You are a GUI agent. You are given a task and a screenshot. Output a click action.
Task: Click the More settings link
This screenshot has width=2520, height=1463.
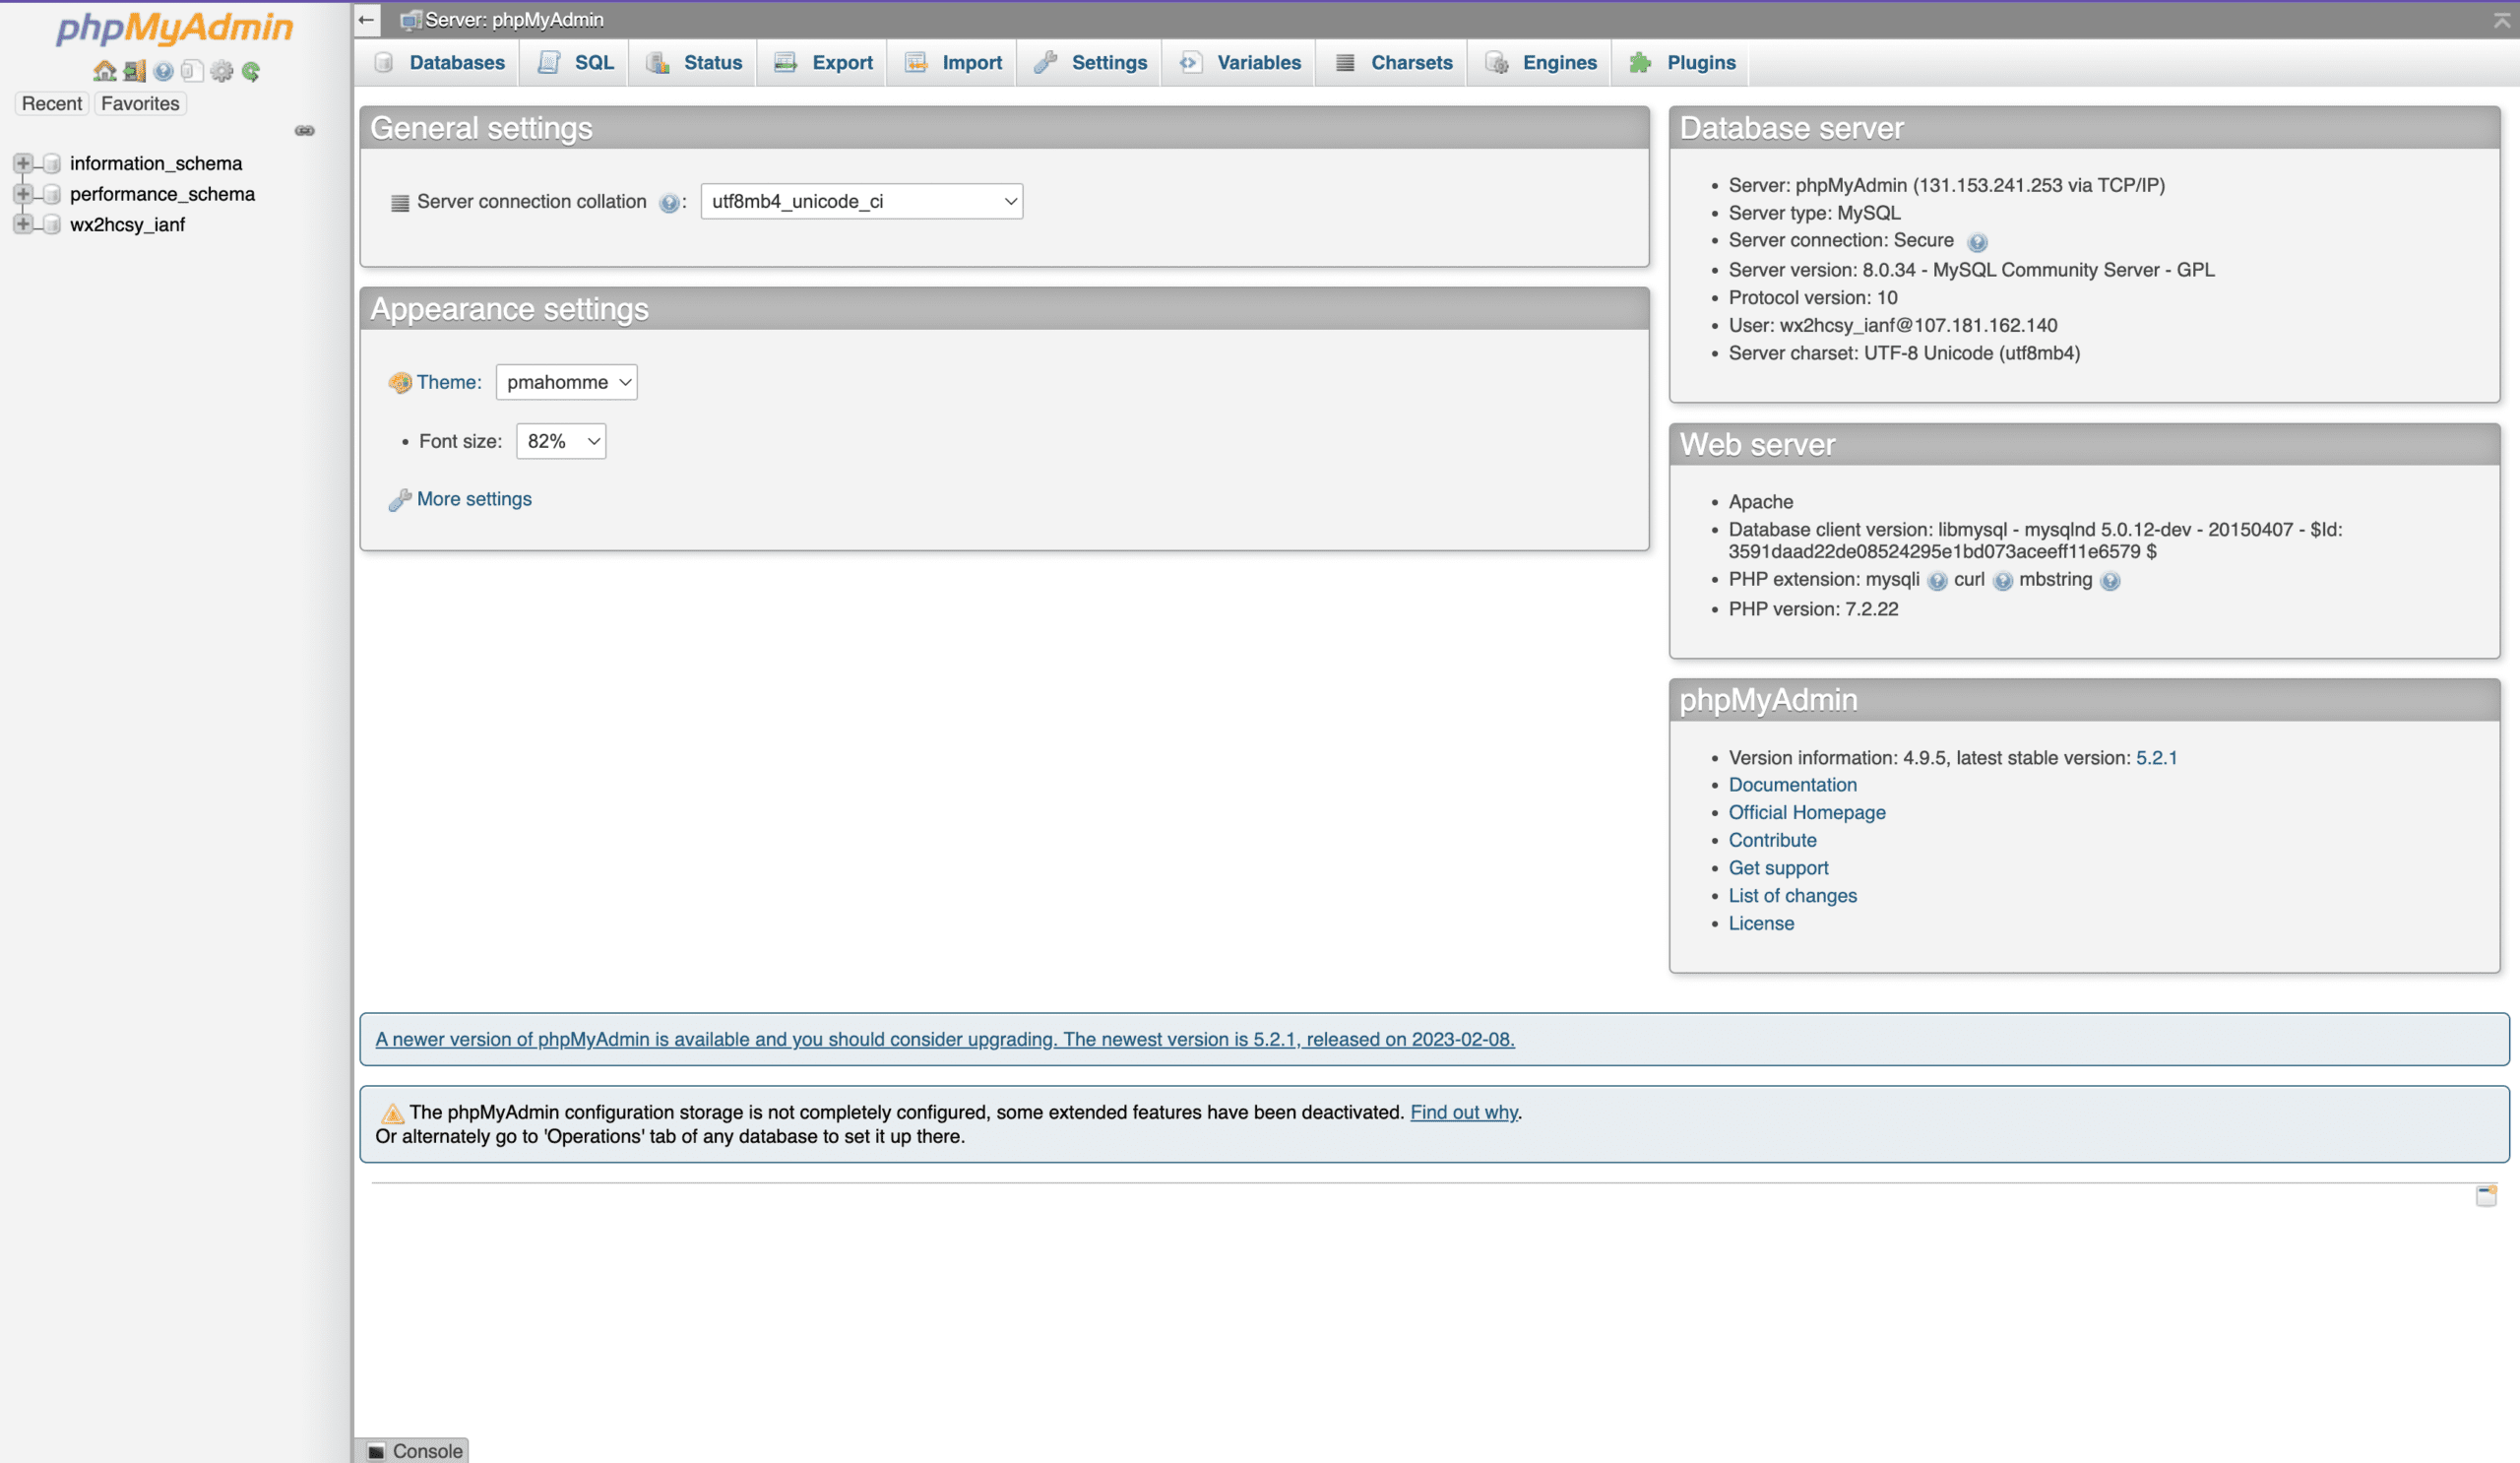pyautogui.click(x=474, y=499)
